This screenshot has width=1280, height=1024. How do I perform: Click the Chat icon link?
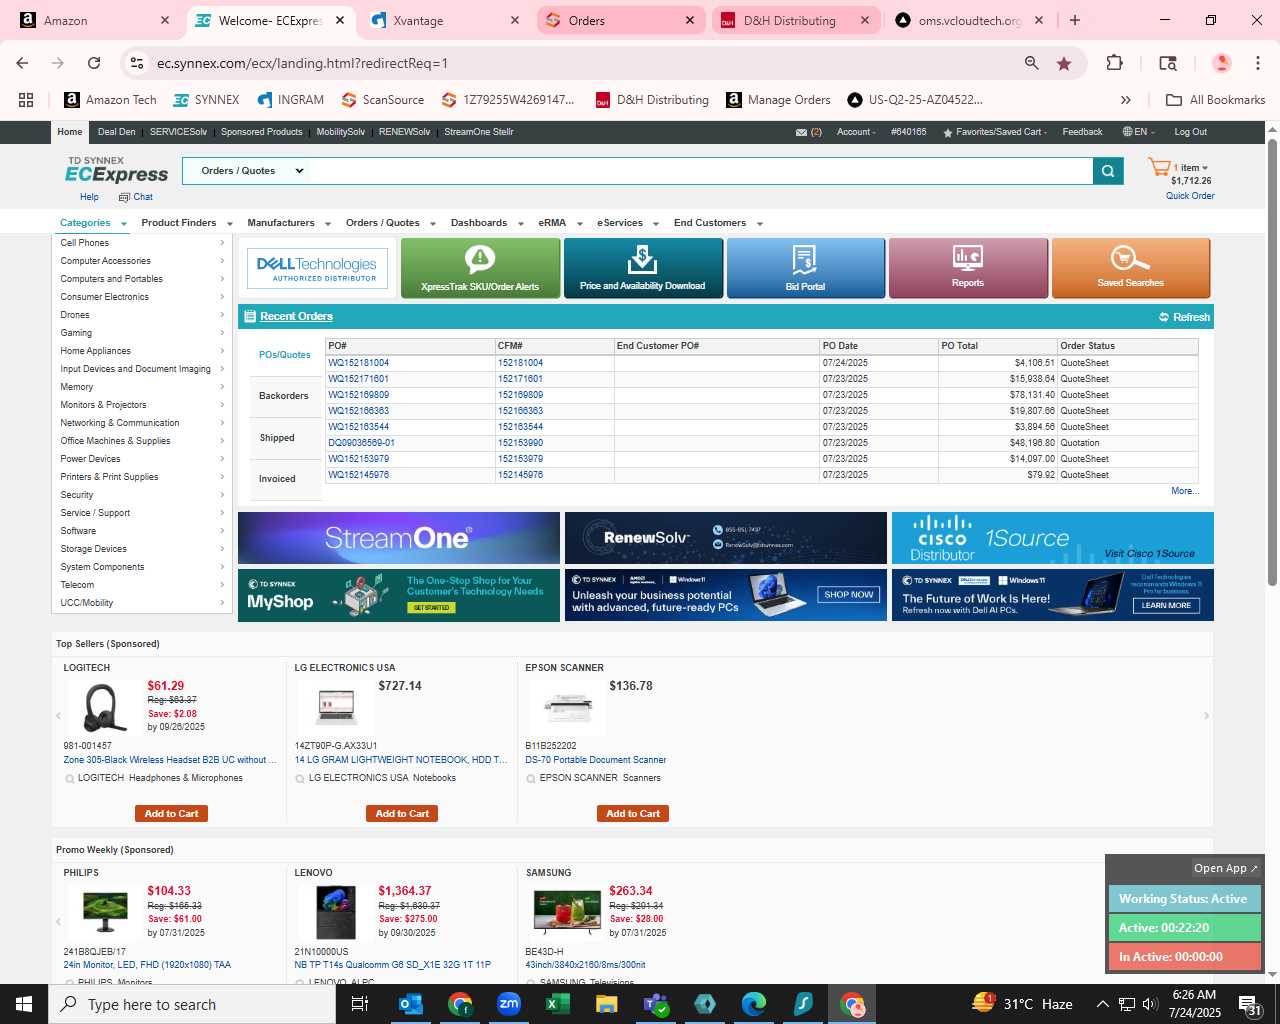coord(136,197)
